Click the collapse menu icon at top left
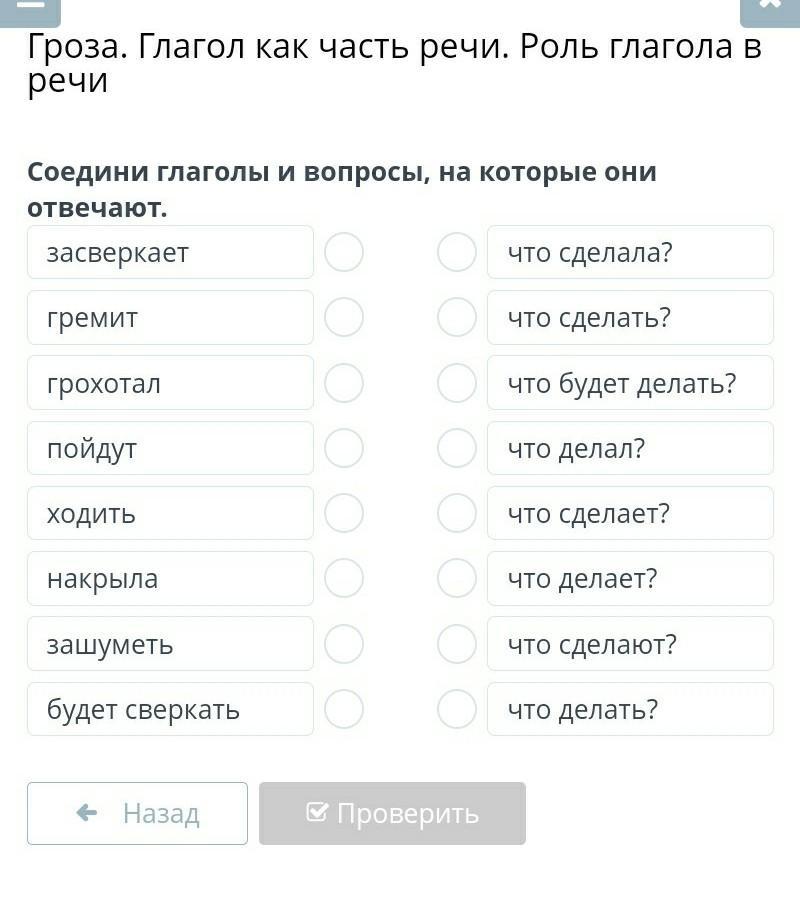The height and width of the screenshot is (923, 800). pyautogui.click(x=31, y=8)
